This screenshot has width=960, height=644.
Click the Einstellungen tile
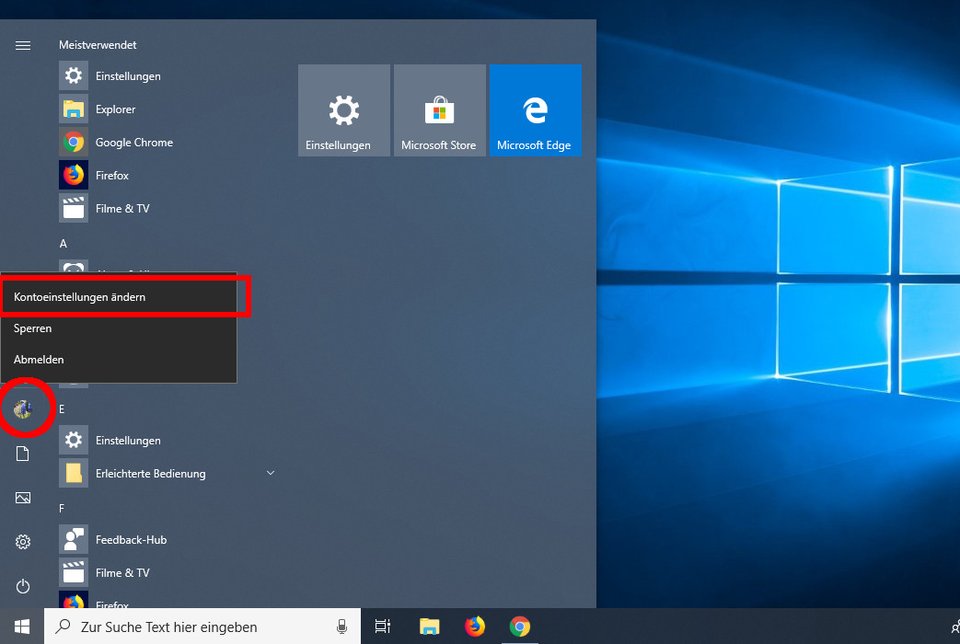[343, 110]
